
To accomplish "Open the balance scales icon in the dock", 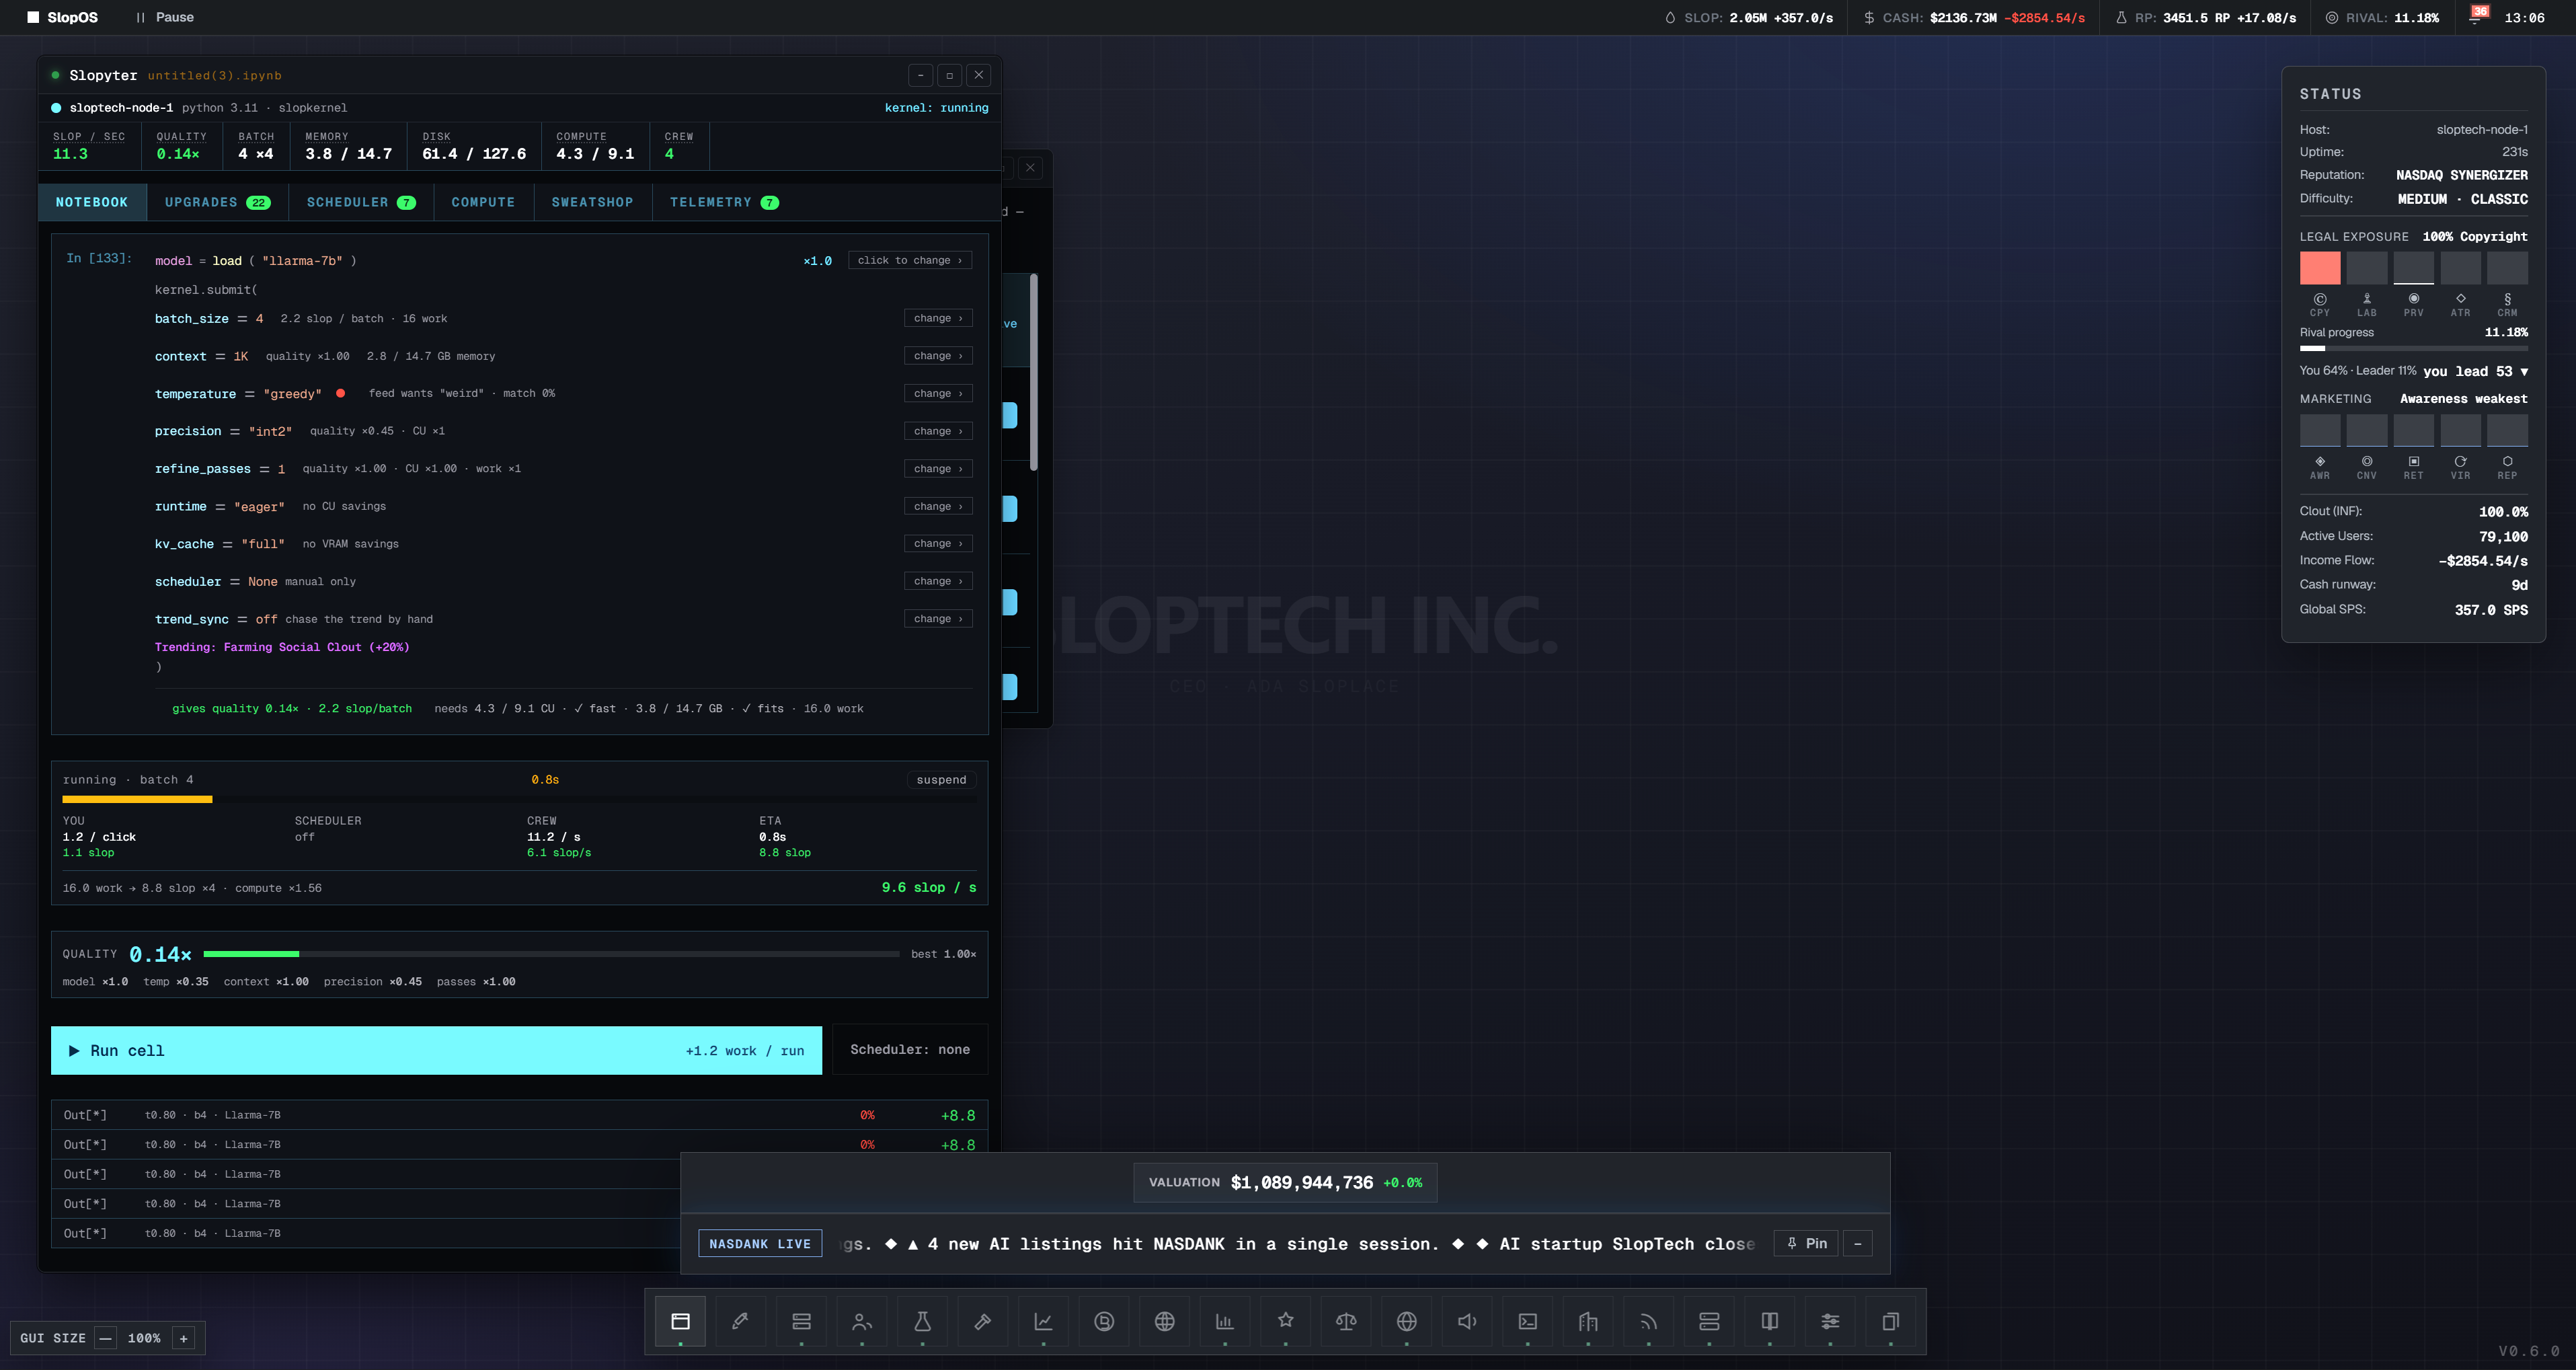I will [1346, 1321].
